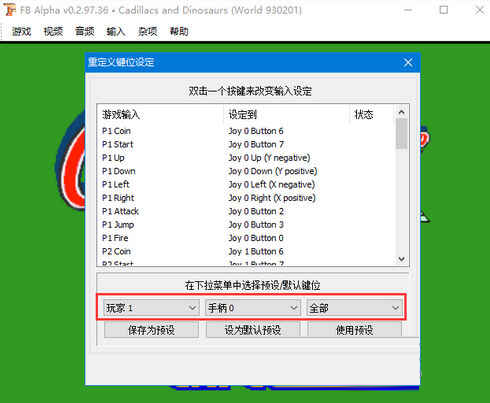
Task: Open the 音频 menu
Action: (85, 31)
